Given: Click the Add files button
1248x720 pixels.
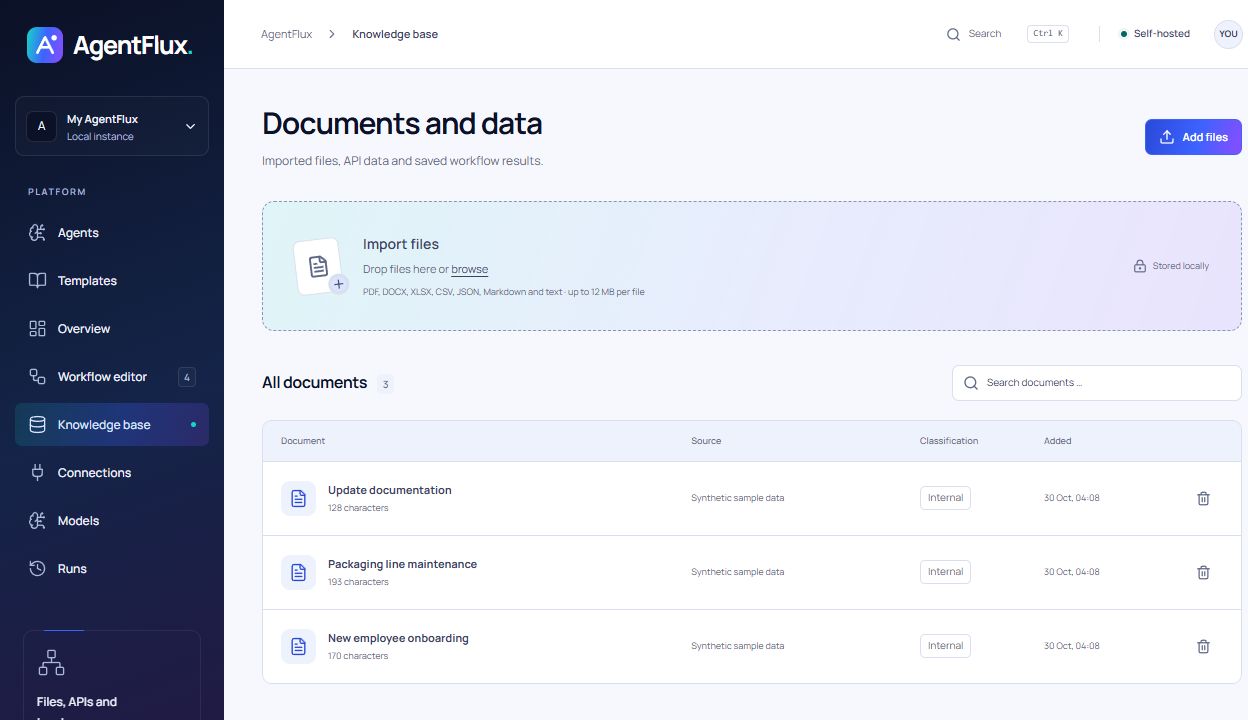Looking at the screenshot, I should pos(1193,137).
